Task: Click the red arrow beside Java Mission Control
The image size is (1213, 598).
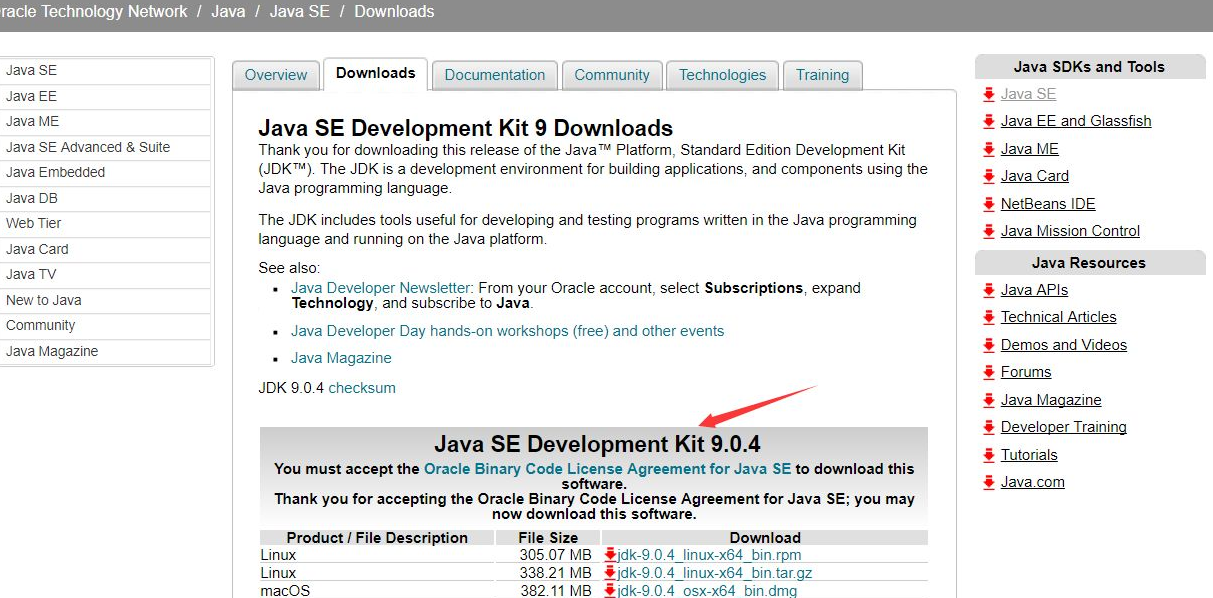Action: pyautogui.click(x=988, y=231)
